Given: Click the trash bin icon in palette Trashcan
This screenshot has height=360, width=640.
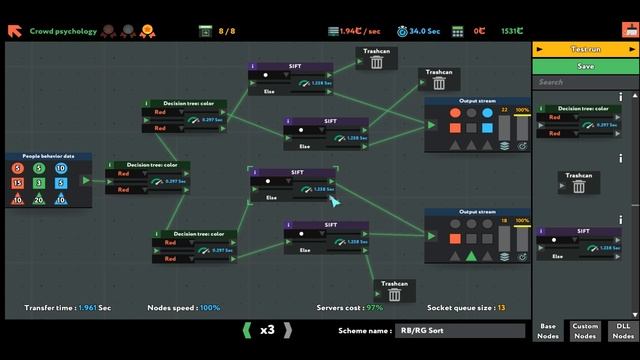Looking at the screenshot, I should 579,187.
